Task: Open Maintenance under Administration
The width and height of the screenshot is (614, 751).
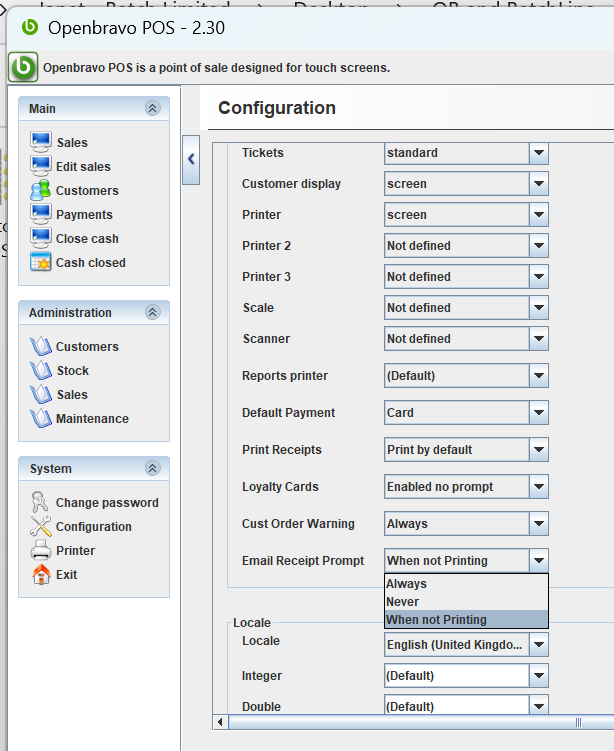Action: pyautogui.click(x=92, y=419)
